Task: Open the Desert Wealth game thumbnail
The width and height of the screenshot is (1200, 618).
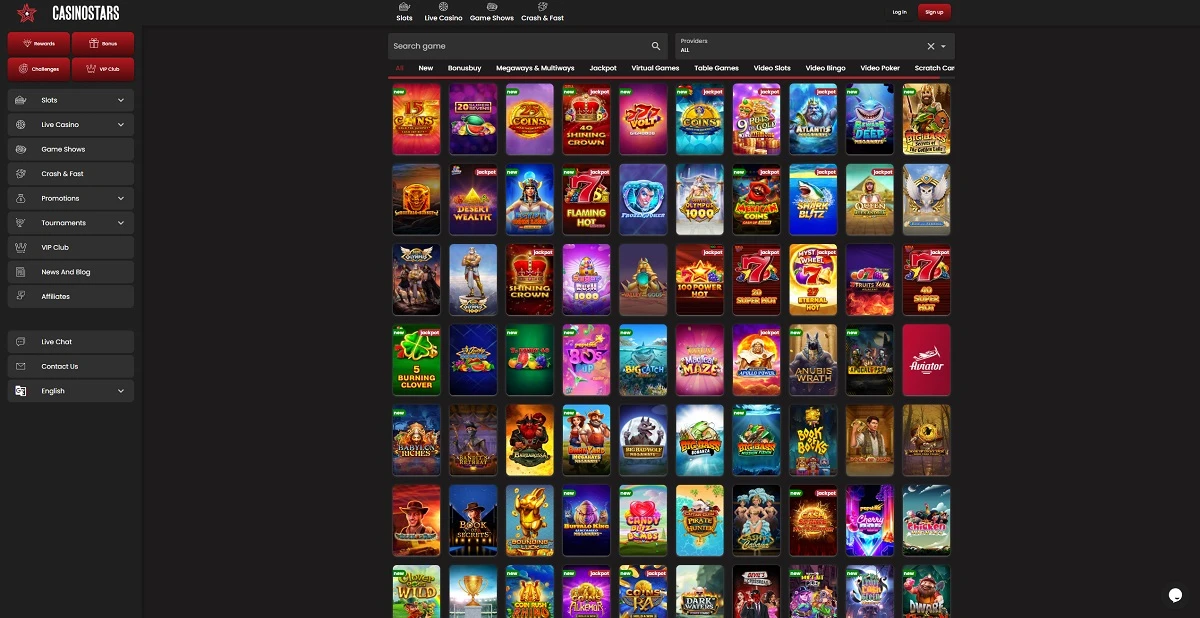Action: (473, 199)
